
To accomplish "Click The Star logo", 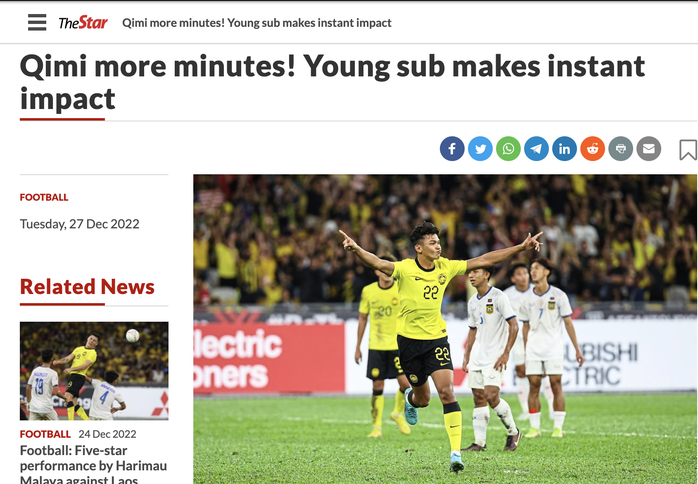I will tap(83, 22).
